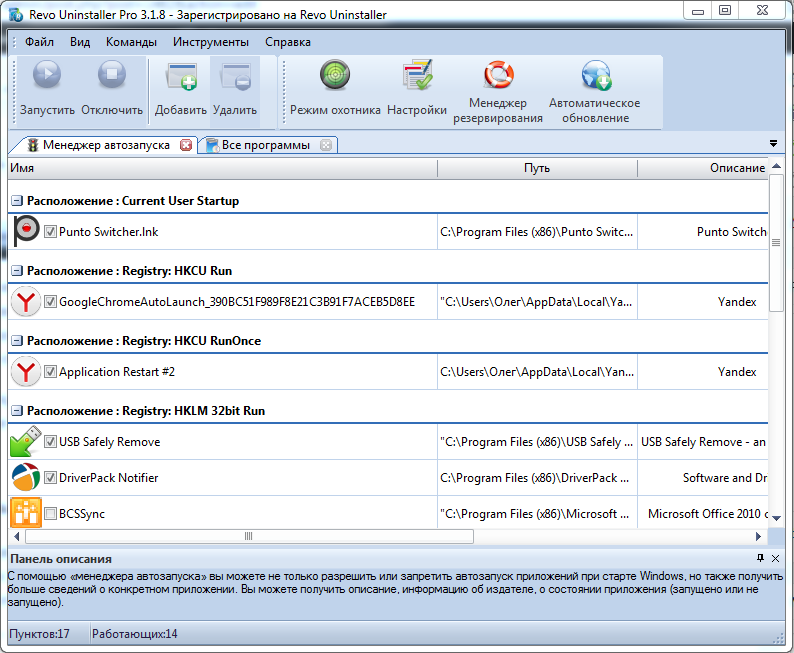Sort by Описание column header
Viewport: 794px width, 653px height.
tap(703, 168)
